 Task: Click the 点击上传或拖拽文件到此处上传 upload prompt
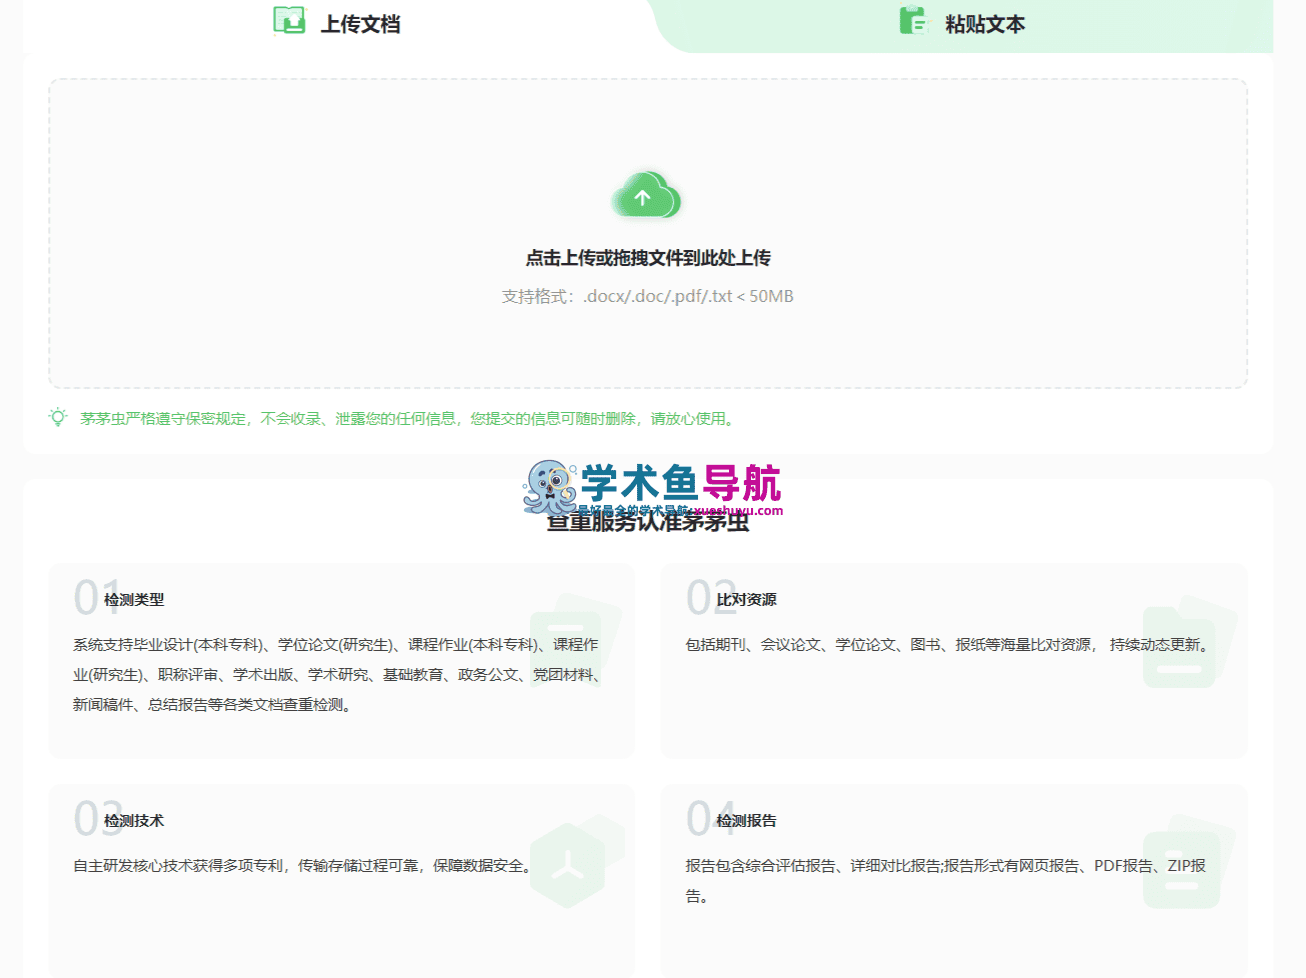[648, 258]
